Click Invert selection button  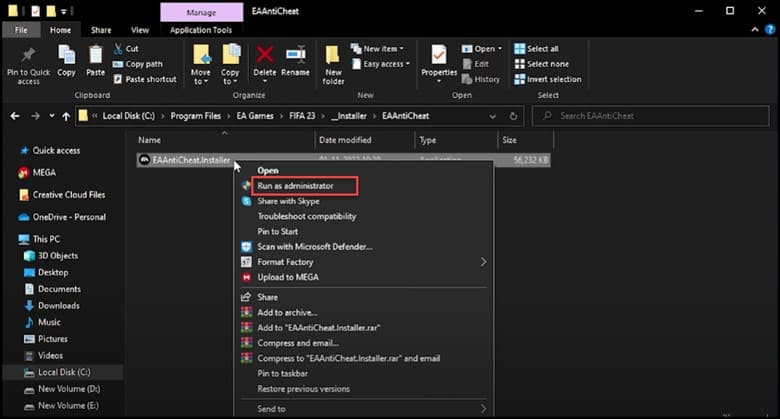[552, 79]
